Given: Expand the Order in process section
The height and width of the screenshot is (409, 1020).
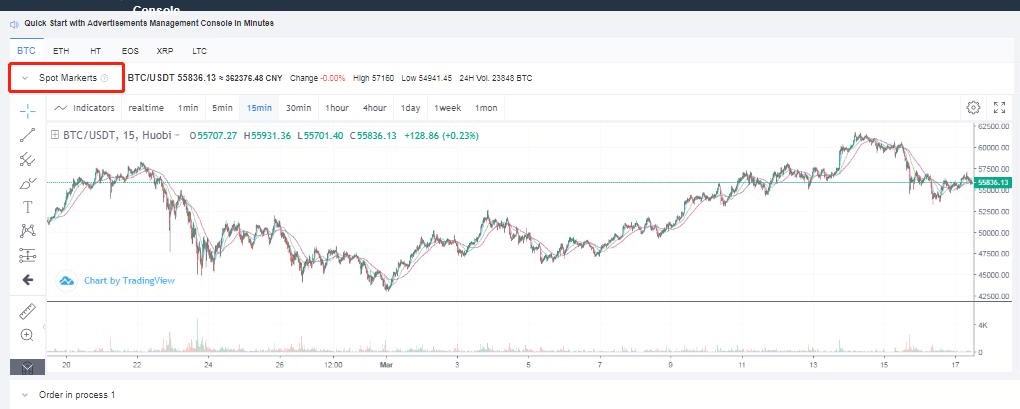Looking at the screenshot, I should pyautogui.click(x=25, y=395).
